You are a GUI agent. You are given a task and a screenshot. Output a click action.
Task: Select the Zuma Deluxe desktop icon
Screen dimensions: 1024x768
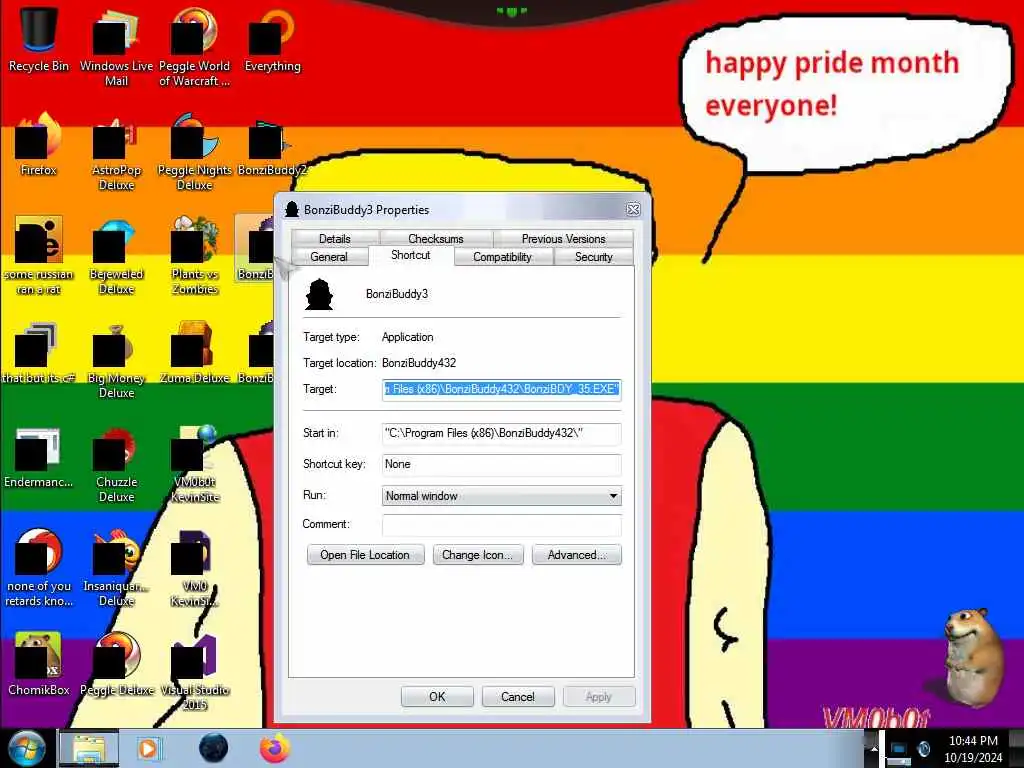click(x=195, y=353)
